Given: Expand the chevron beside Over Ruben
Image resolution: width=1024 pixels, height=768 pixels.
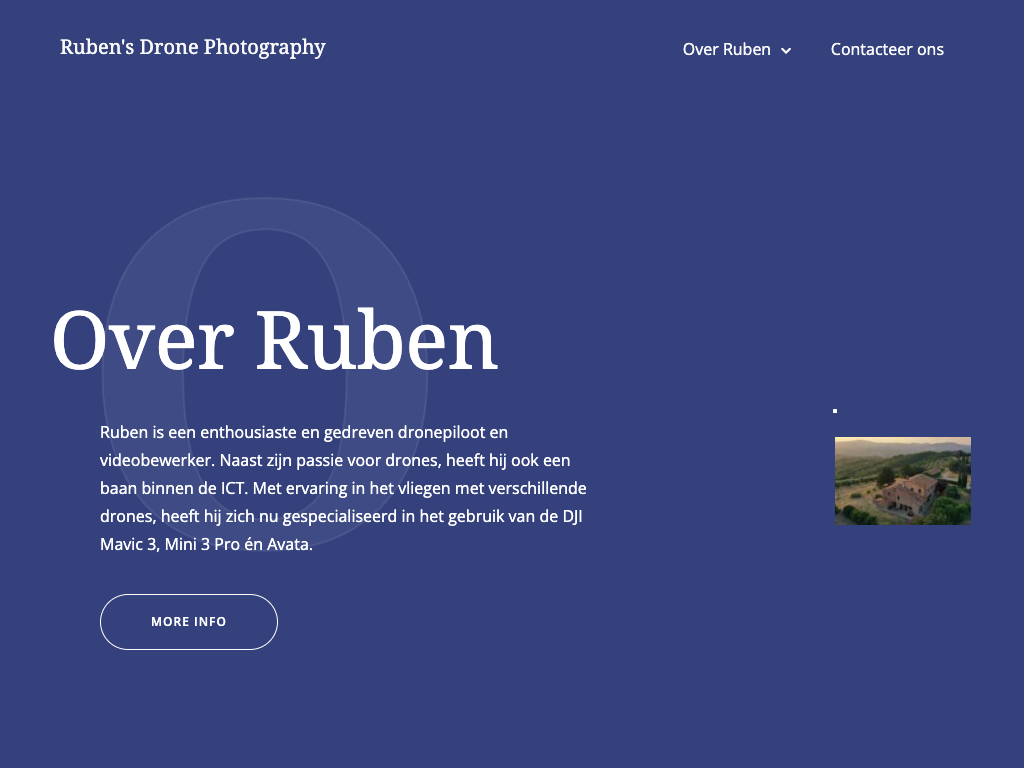Looking at the screenshot, I should click(x=786, y=51).
